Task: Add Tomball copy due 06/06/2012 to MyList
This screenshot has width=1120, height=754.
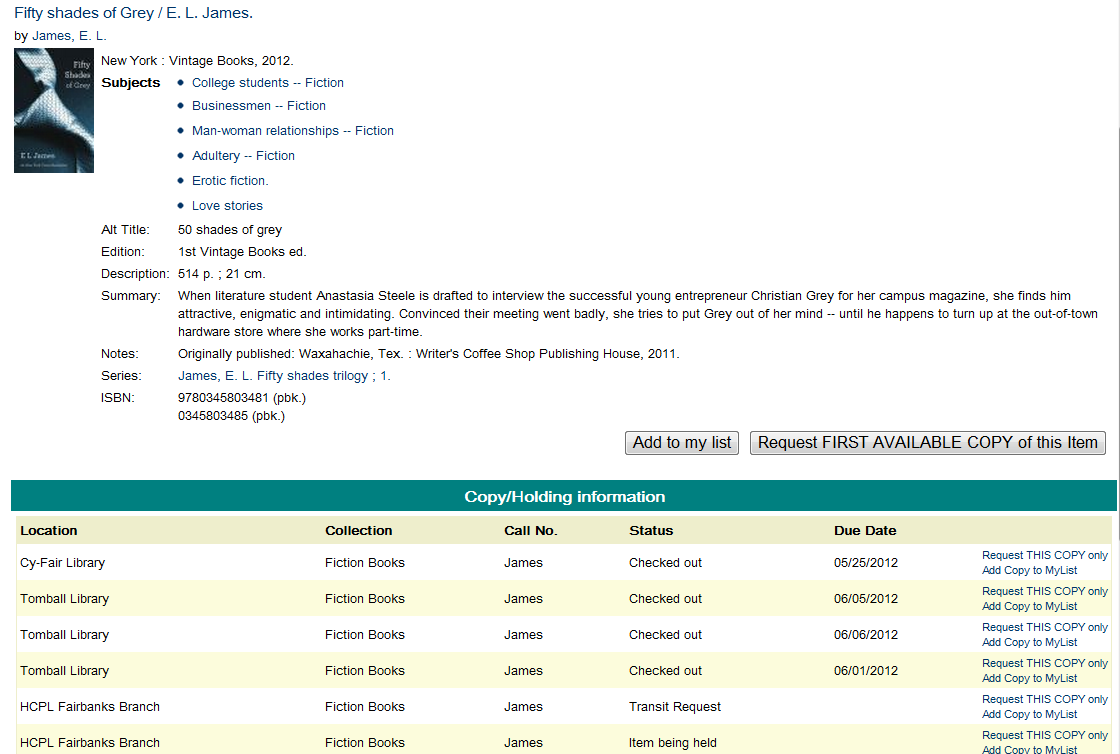Action: coord(1029,642)
